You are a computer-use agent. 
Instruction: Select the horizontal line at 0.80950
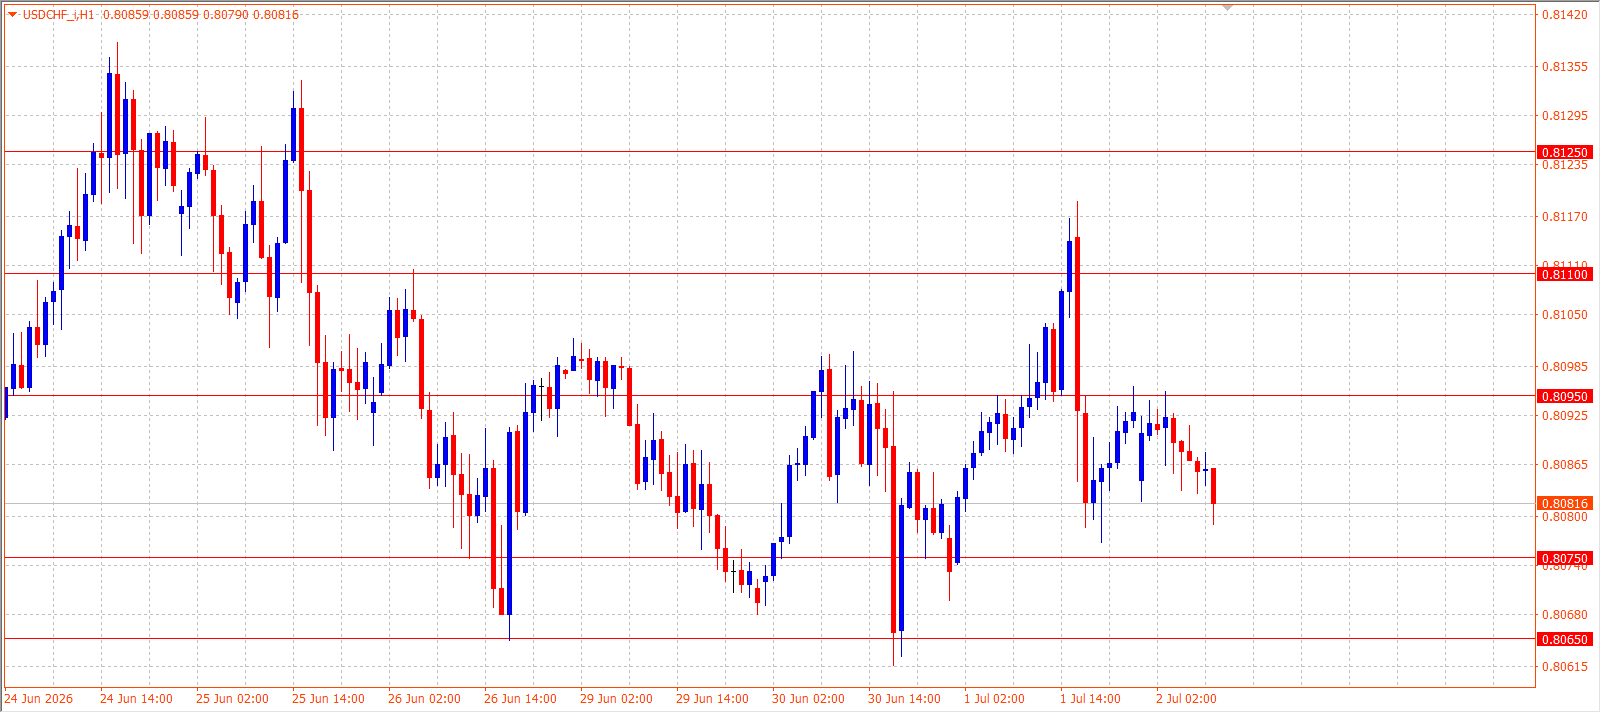[x=770, y=396]
